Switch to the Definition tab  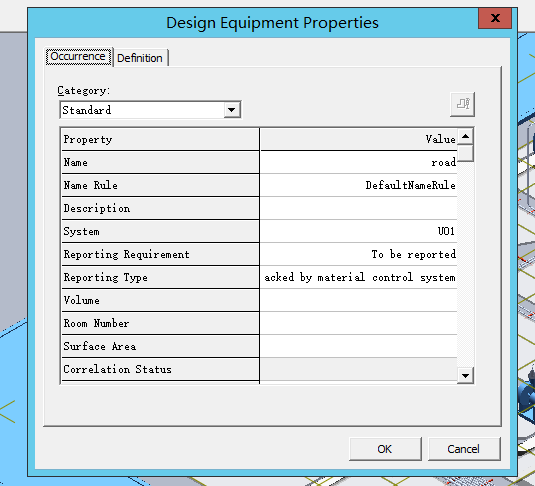pos(140,58)
